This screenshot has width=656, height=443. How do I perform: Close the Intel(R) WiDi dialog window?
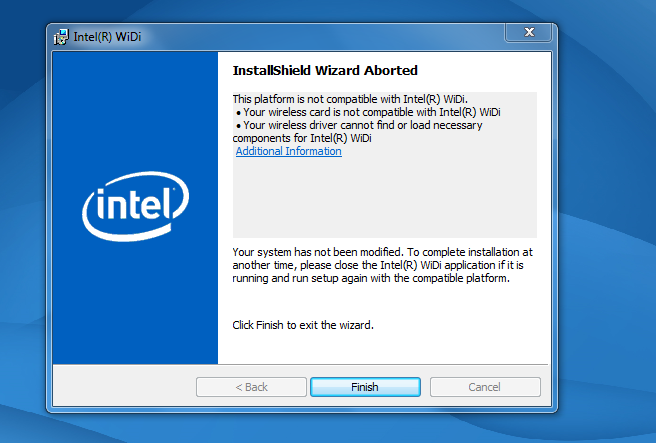(529, 32)
